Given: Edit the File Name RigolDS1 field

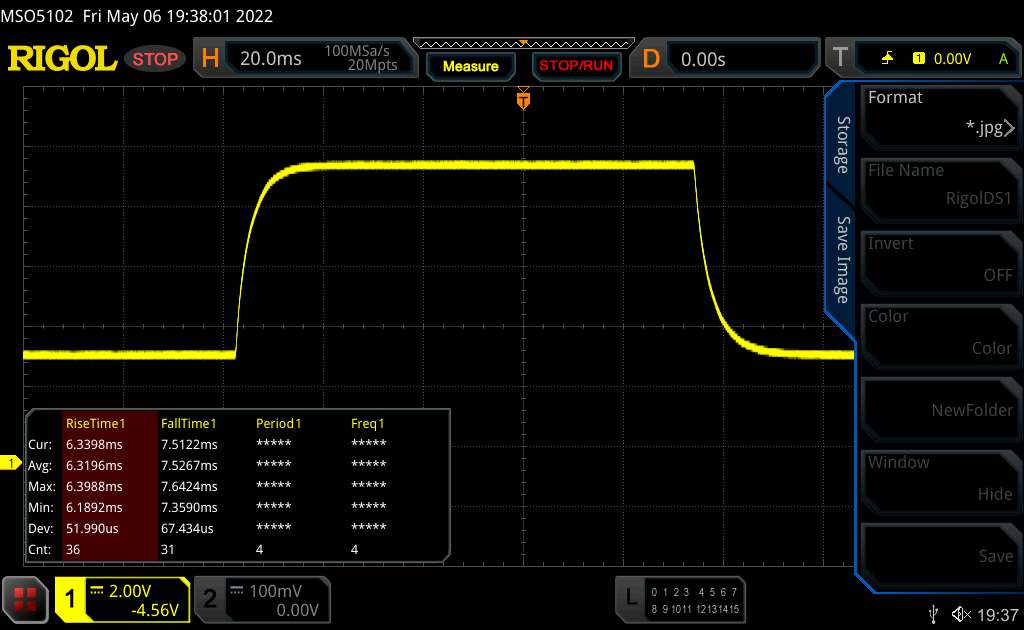Looking at the screenshot, I should [x=940, y=189].
